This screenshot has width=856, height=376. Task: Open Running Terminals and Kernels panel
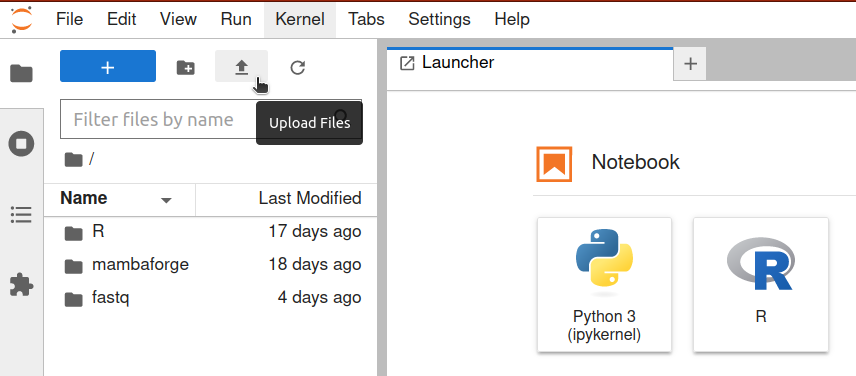click(21, 144)
